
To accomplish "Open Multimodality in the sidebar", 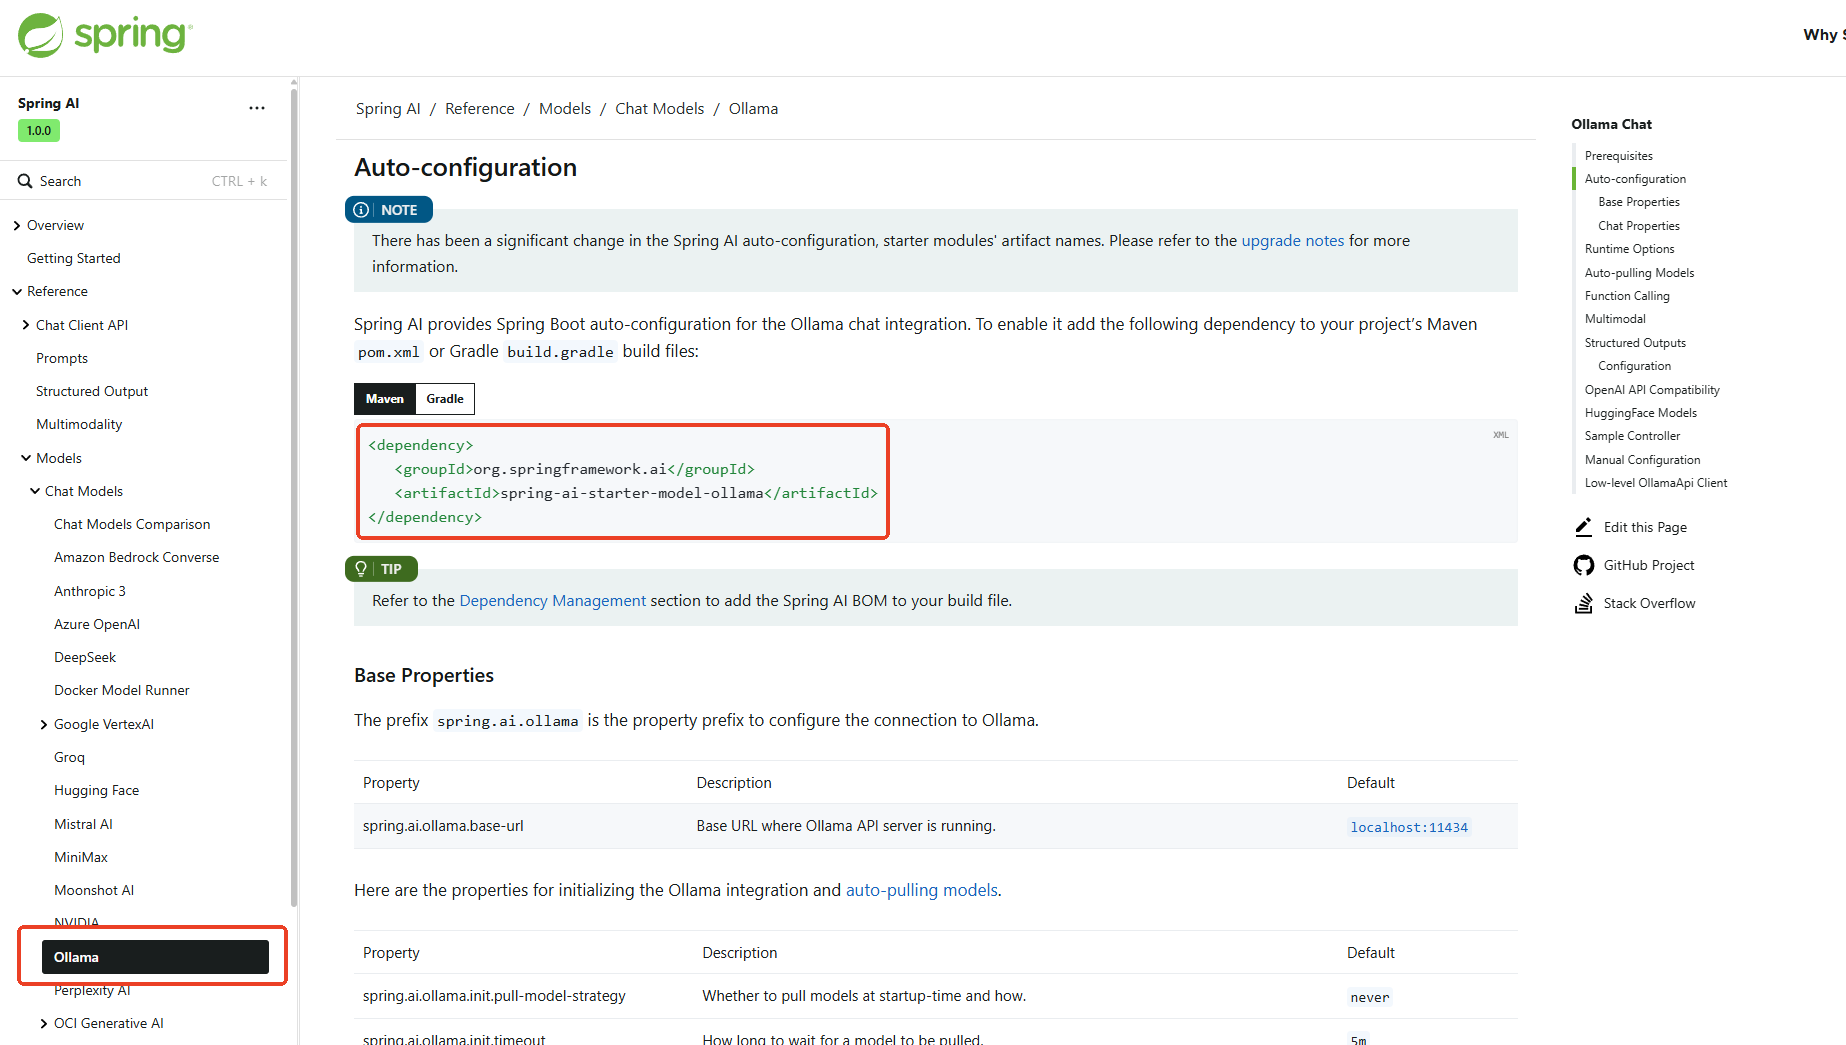I will pyautogui.click(x=79, y=424).
